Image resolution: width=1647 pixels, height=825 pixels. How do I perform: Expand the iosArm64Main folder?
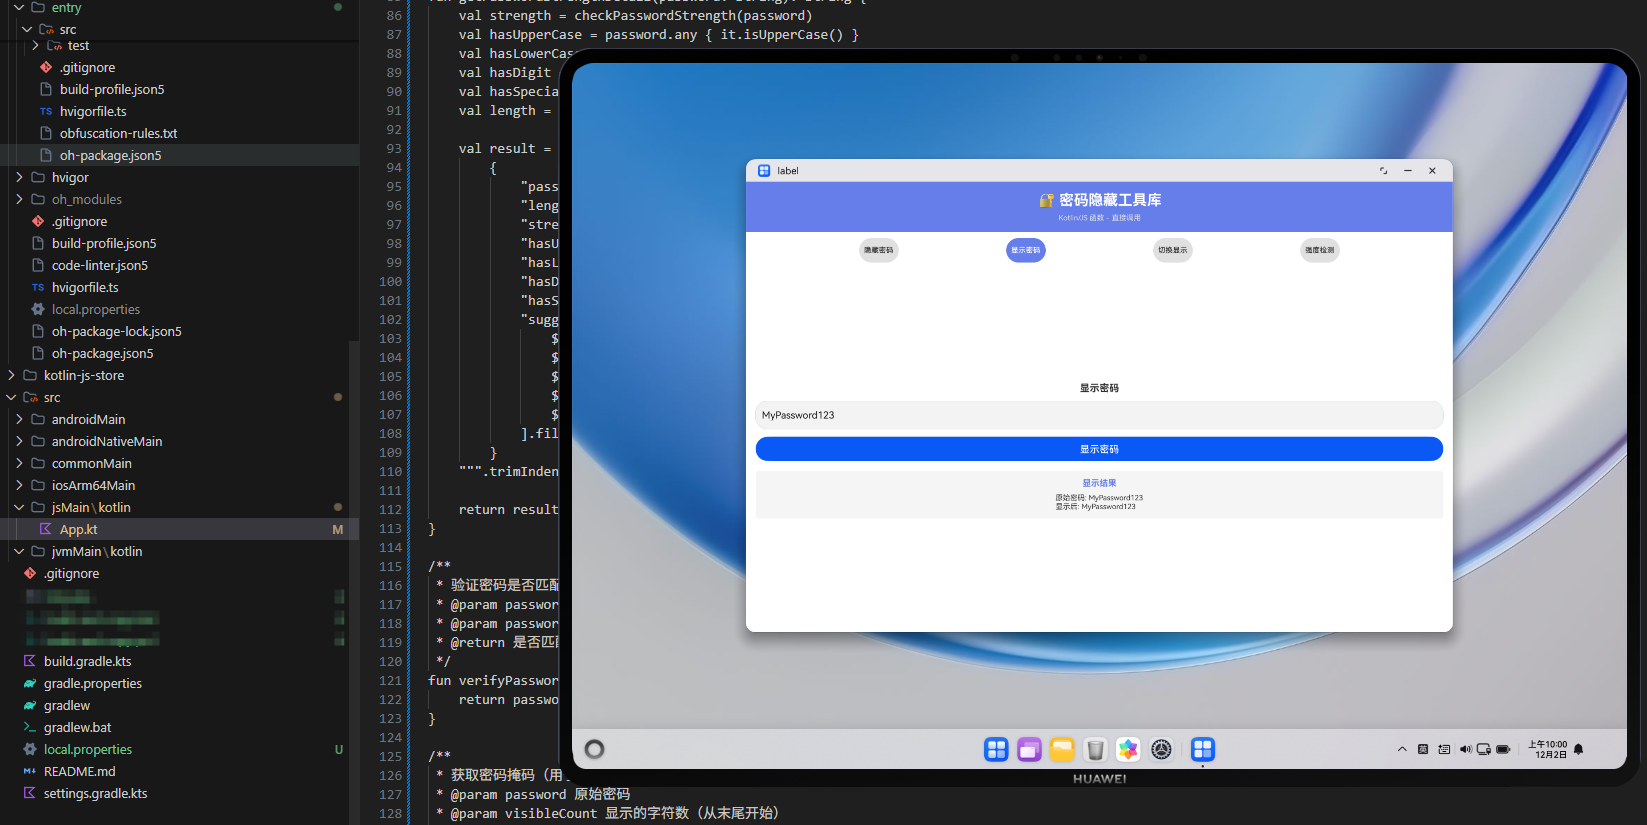19,485
